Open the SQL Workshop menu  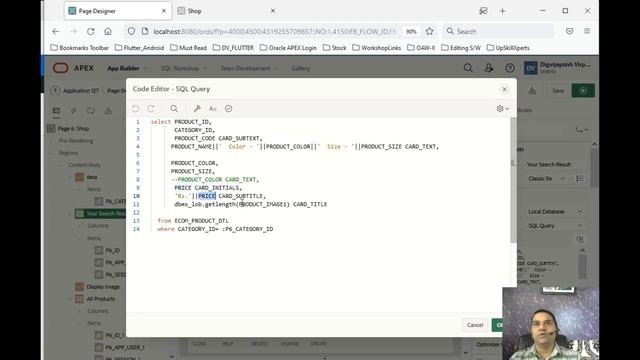pos(183,68)
